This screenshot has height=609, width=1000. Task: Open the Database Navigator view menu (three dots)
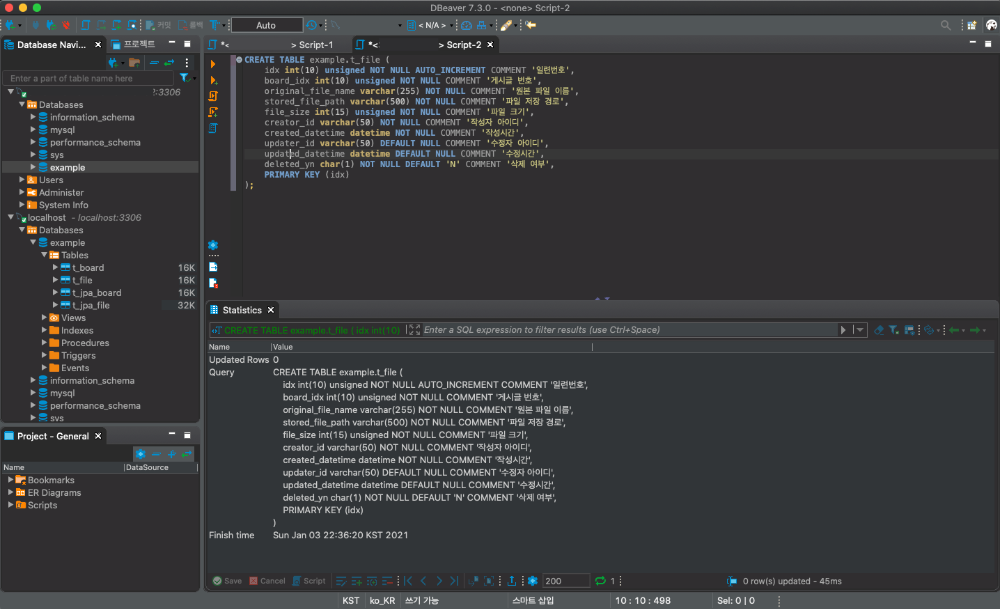point(187,62)
